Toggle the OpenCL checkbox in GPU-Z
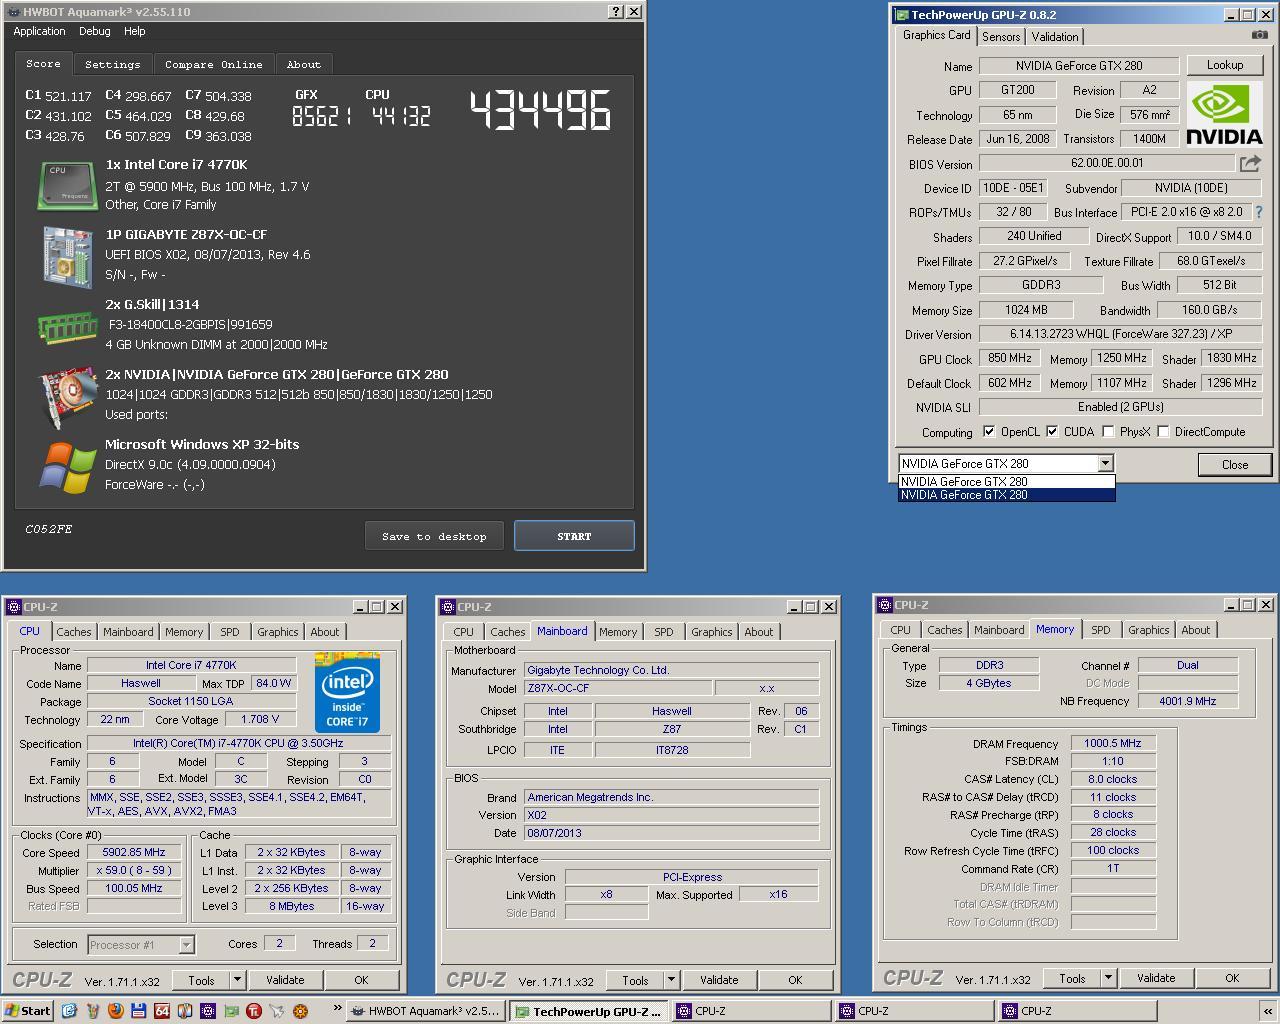 pyautogui.click(x=989, y=432)
